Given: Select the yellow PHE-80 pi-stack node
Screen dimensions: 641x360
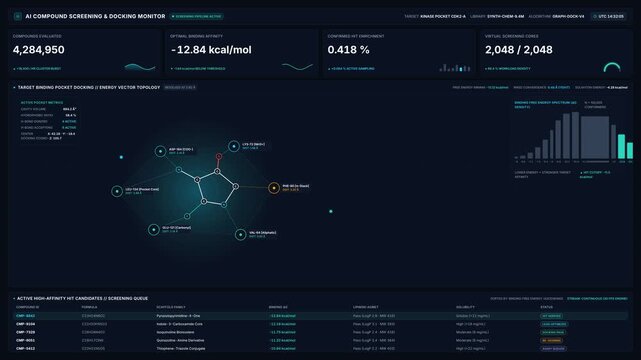Looking at the screenshot, I should click(274, 188).
